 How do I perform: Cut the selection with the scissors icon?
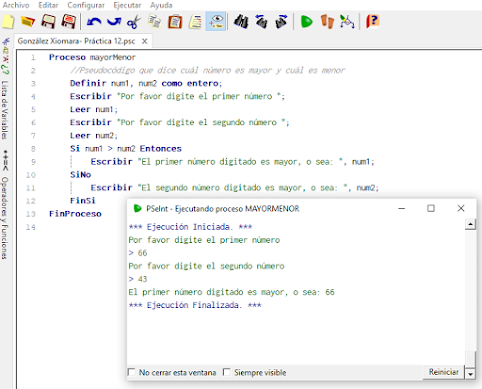coord(134,22)
